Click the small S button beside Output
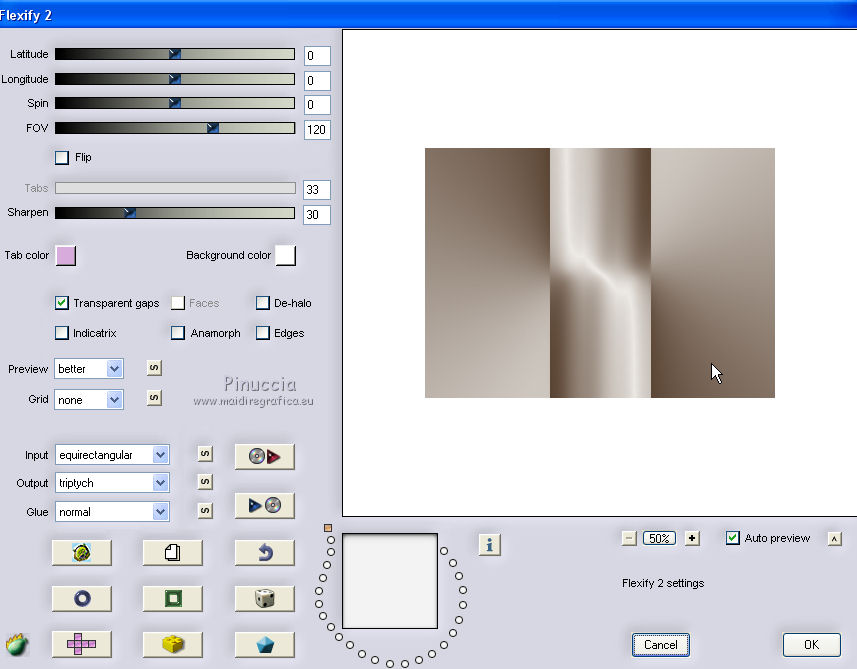 (205, 482)
